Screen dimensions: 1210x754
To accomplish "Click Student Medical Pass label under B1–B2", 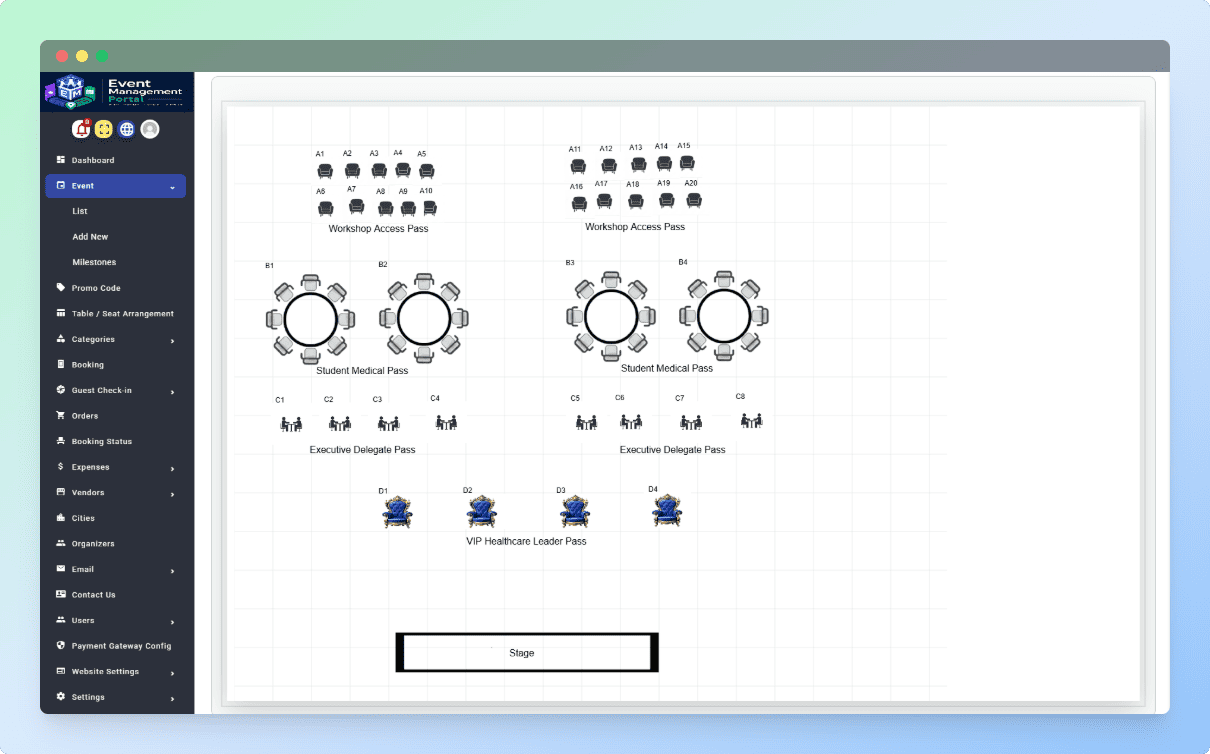I will tap(362, 371).
